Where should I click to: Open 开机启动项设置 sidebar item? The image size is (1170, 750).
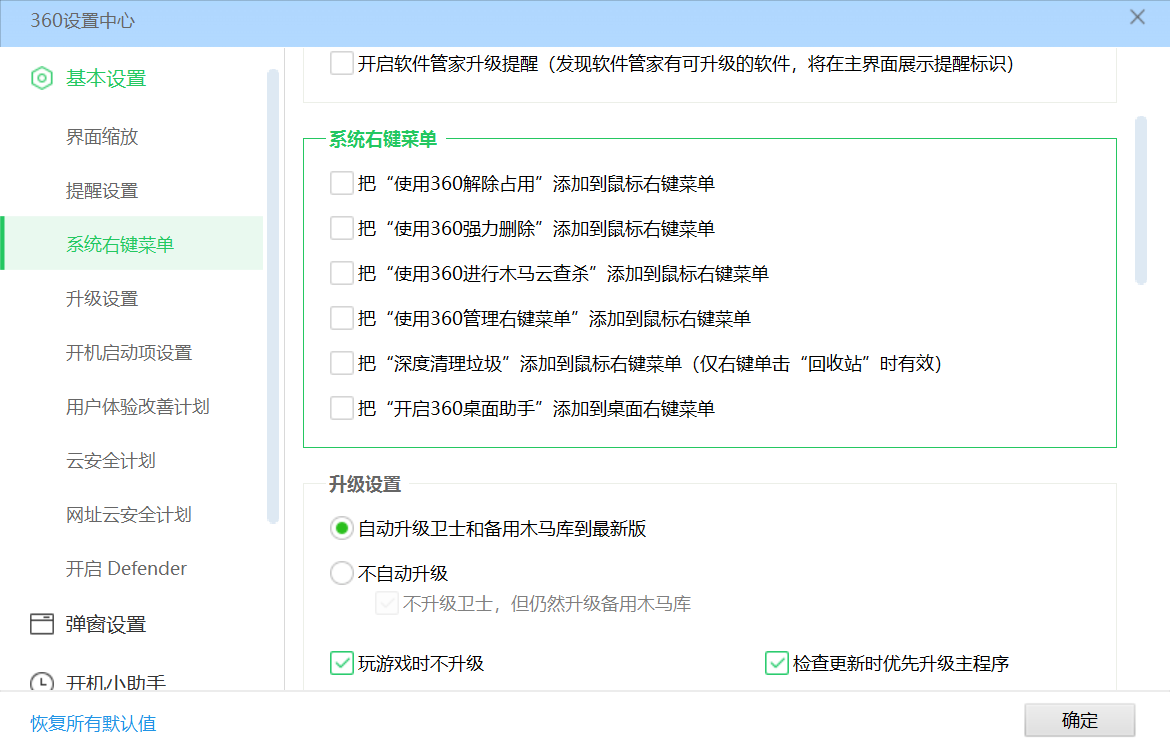point(129,352)
